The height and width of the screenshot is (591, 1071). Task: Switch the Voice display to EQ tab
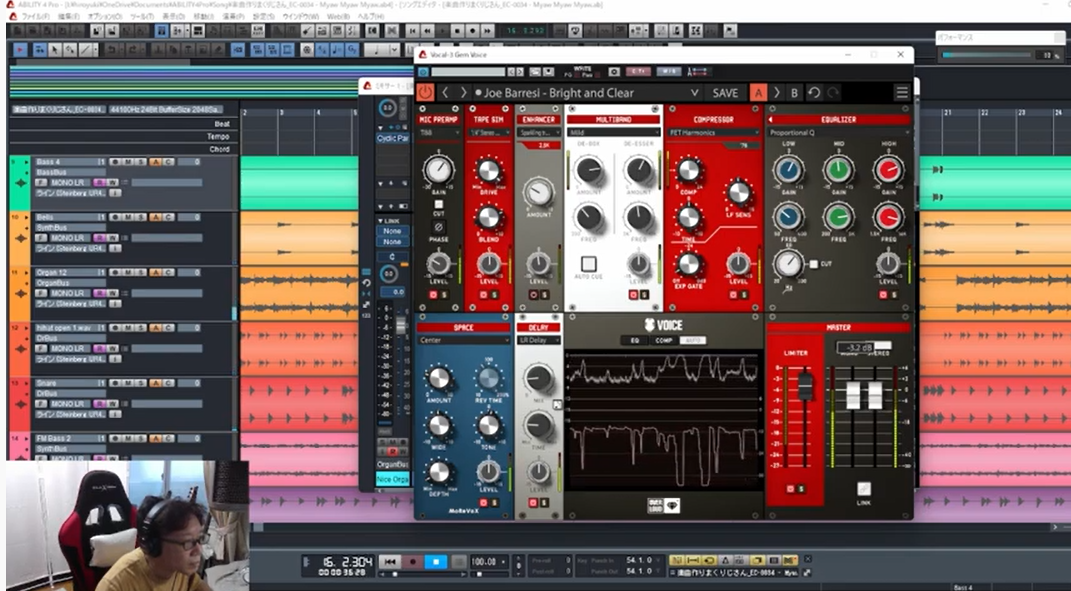click(635, 340)
